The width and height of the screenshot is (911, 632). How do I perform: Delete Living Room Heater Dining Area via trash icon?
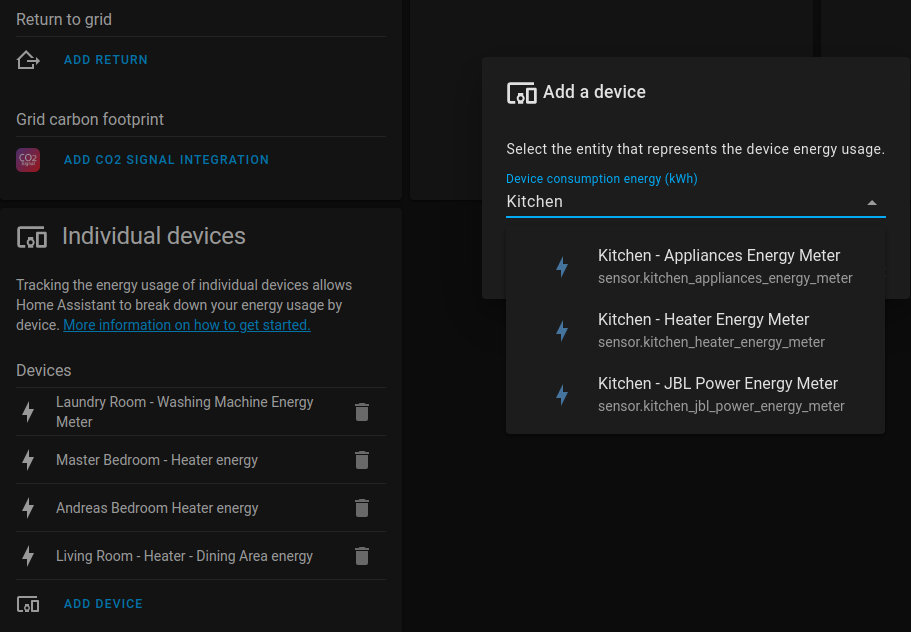point(362,556)
